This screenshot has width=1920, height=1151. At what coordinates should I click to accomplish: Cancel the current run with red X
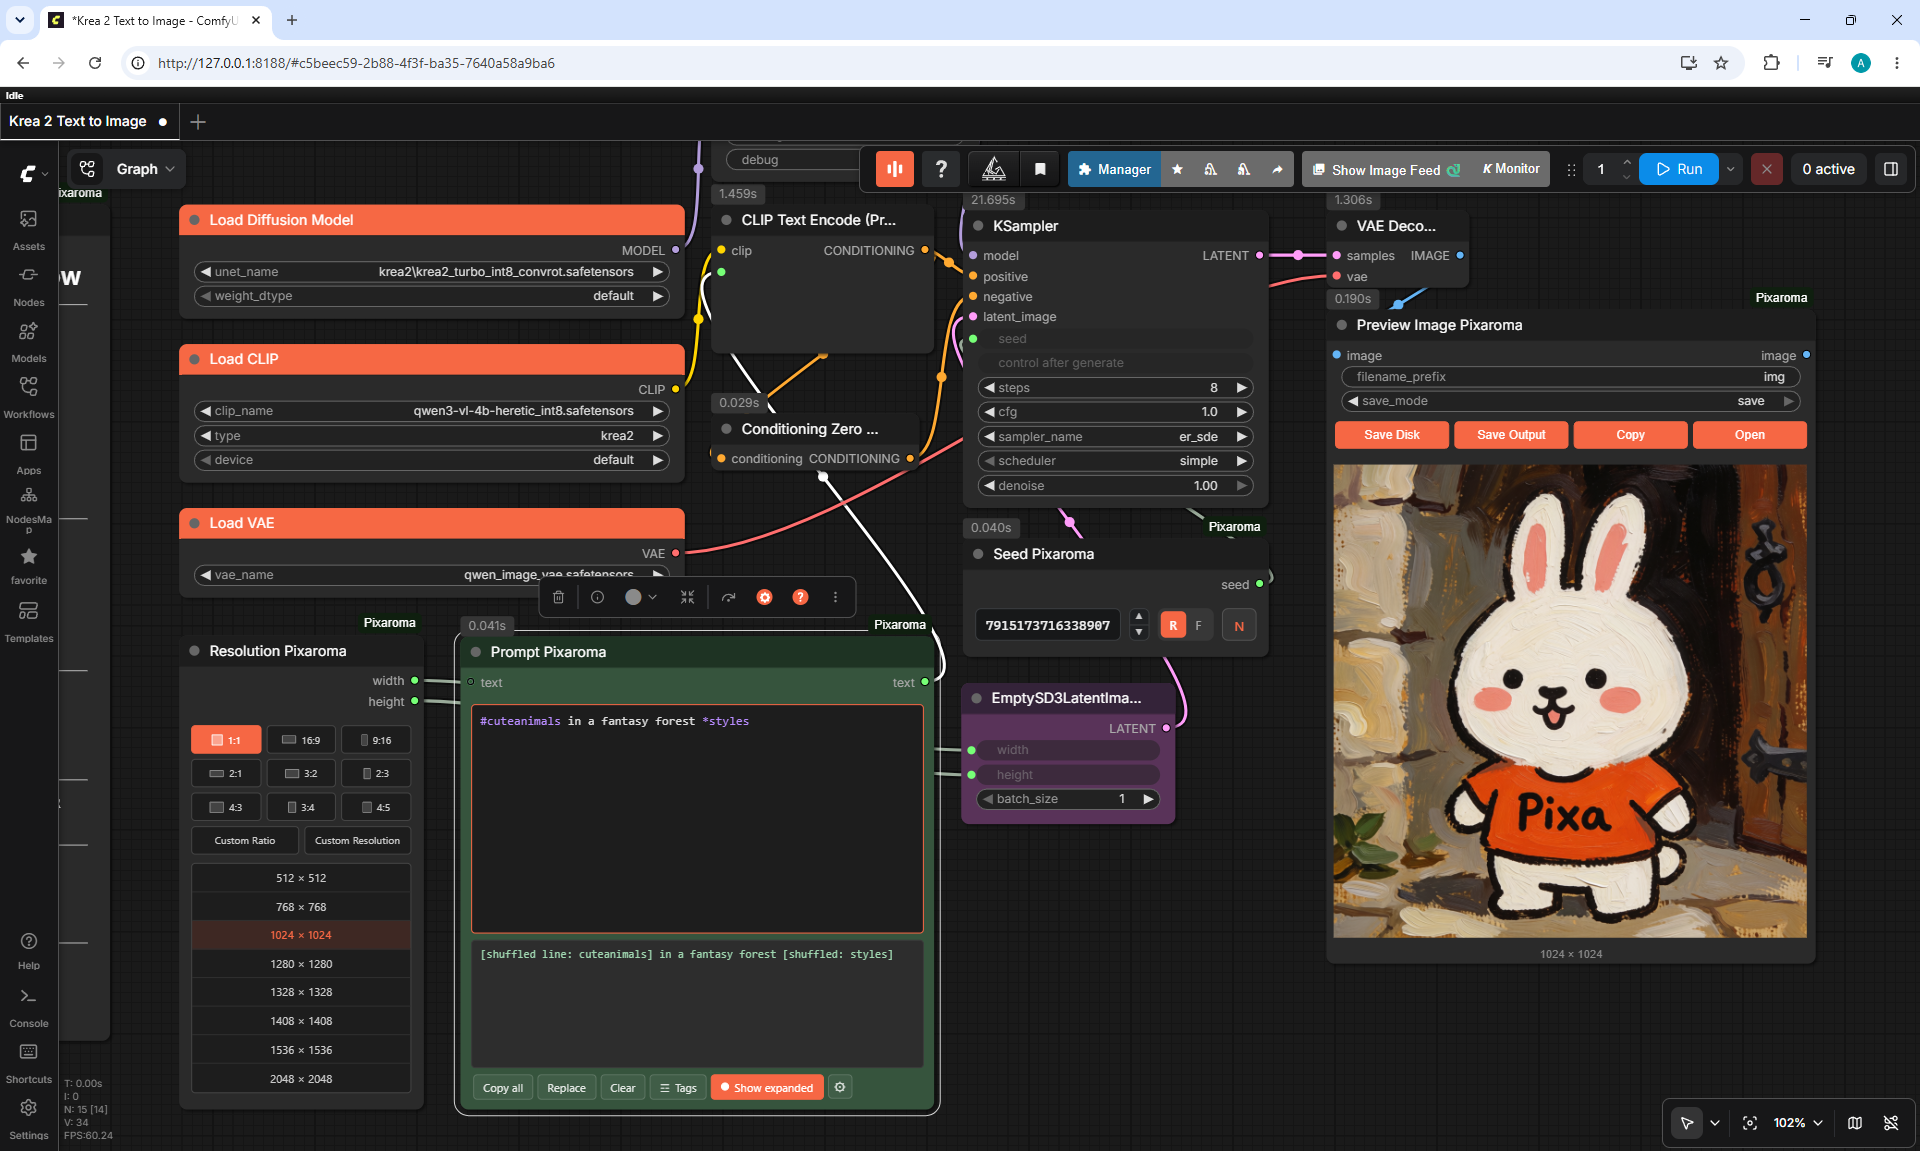(x=1767, y=169)
